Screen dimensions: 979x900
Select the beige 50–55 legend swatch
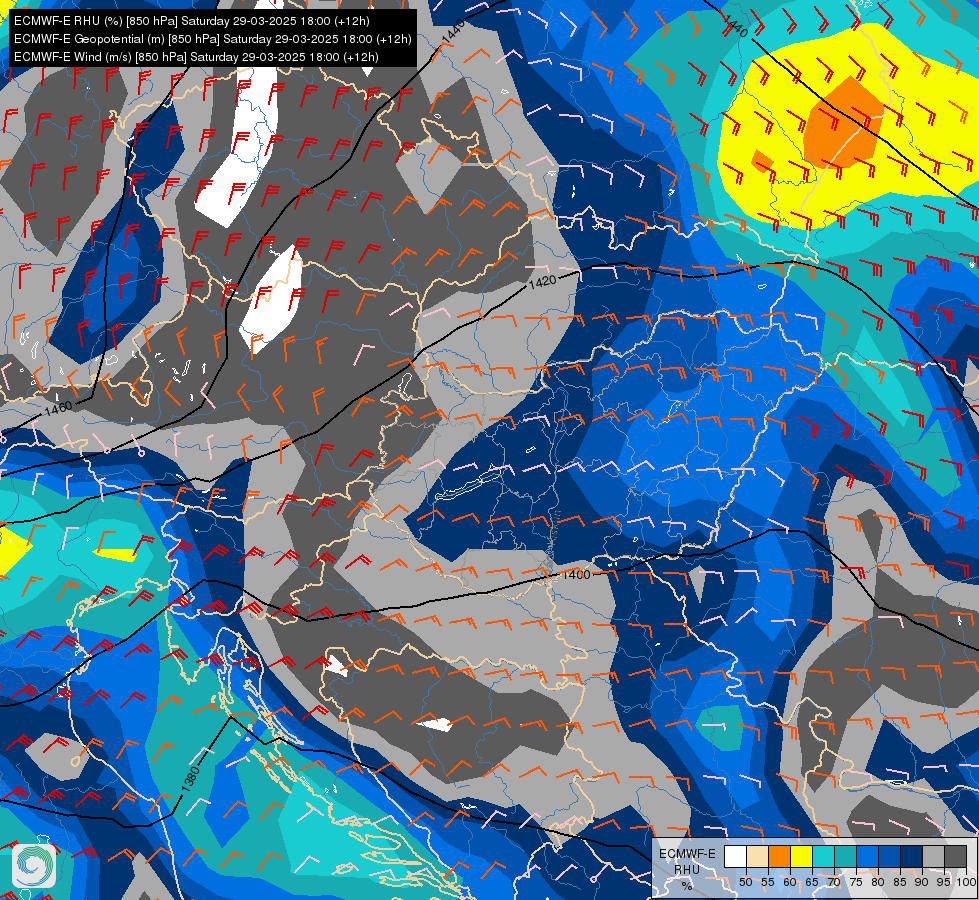(x=757, y=856)
